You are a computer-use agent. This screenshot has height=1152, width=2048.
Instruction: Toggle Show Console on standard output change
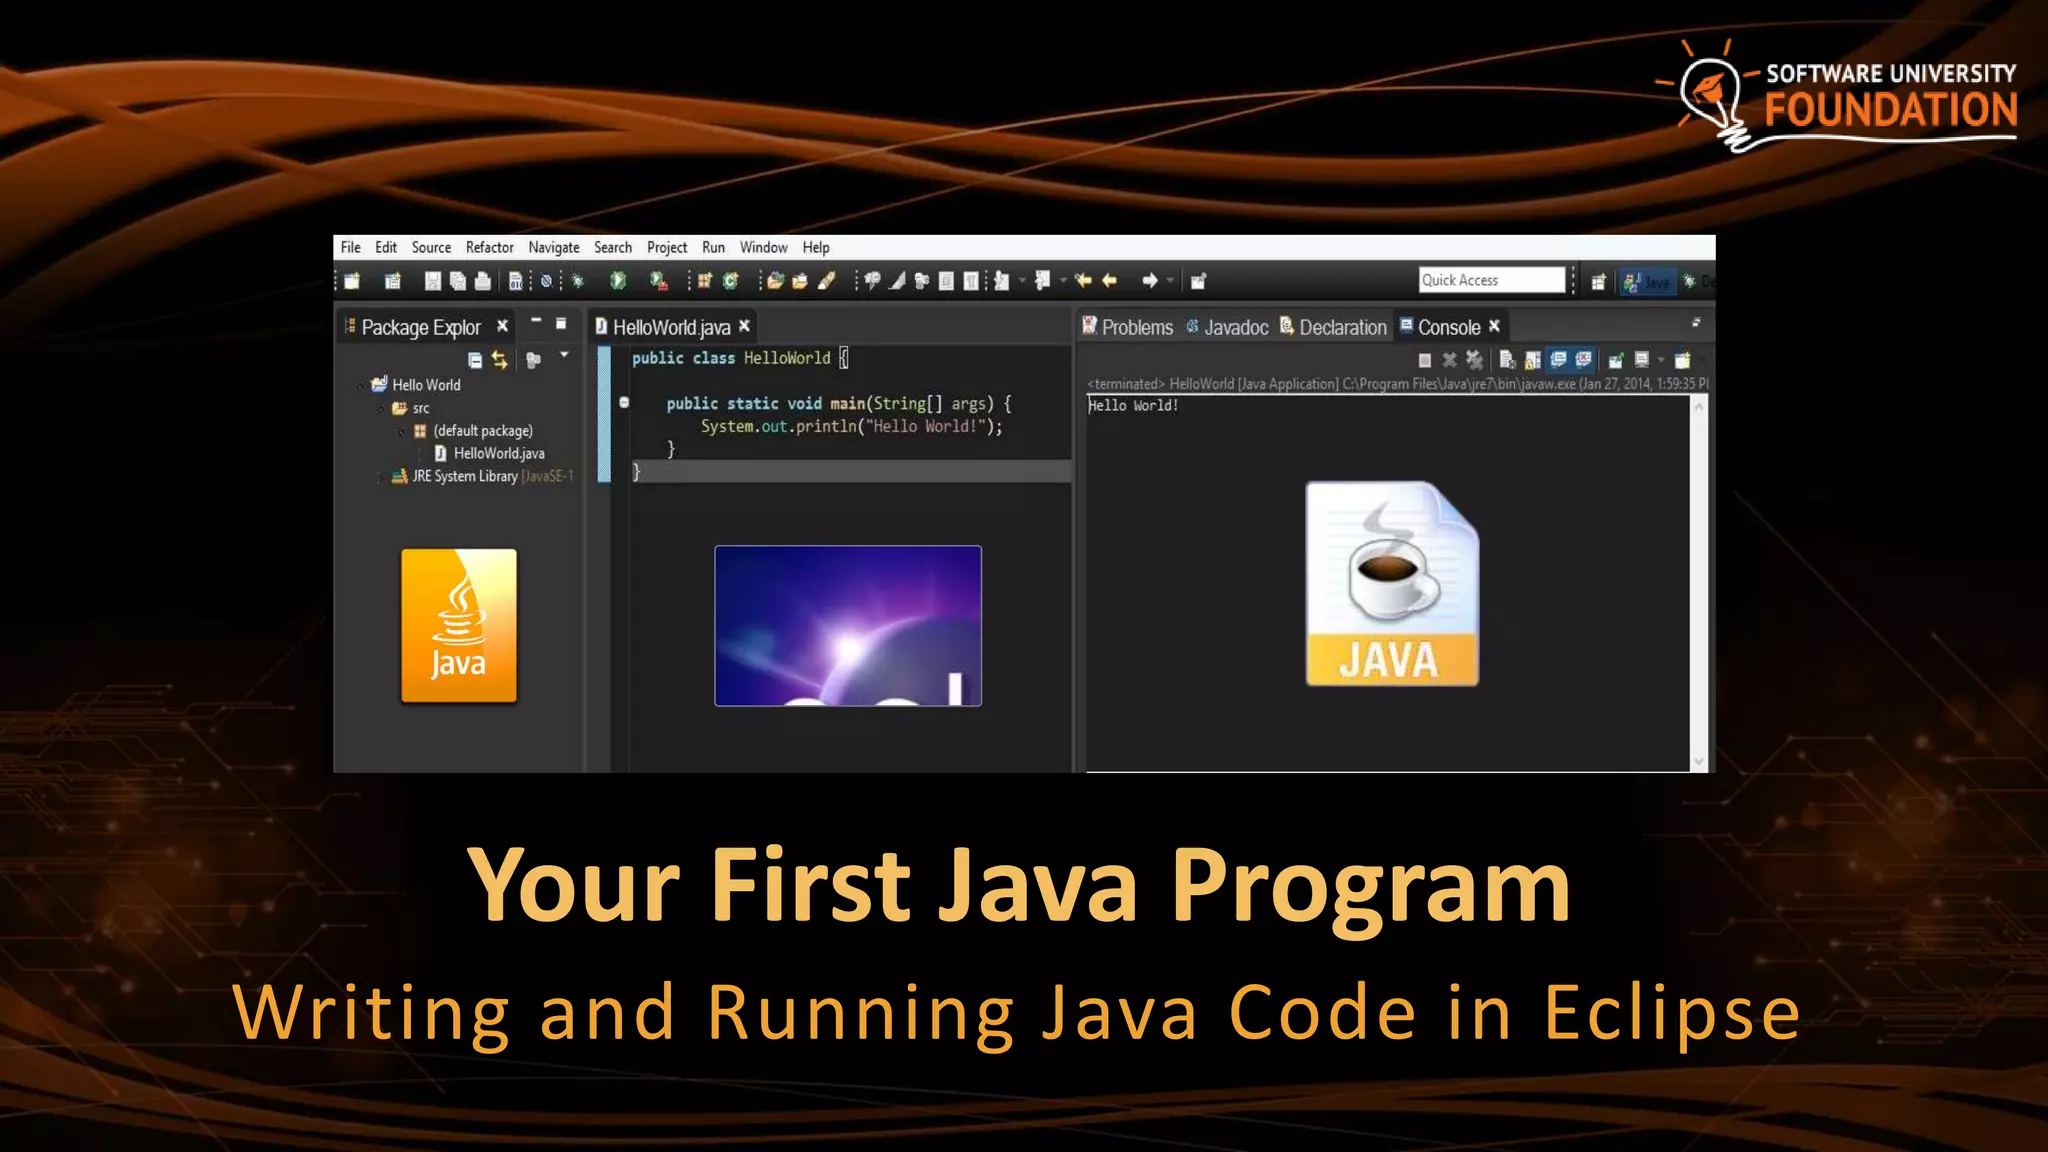(x=1558, y=360)
